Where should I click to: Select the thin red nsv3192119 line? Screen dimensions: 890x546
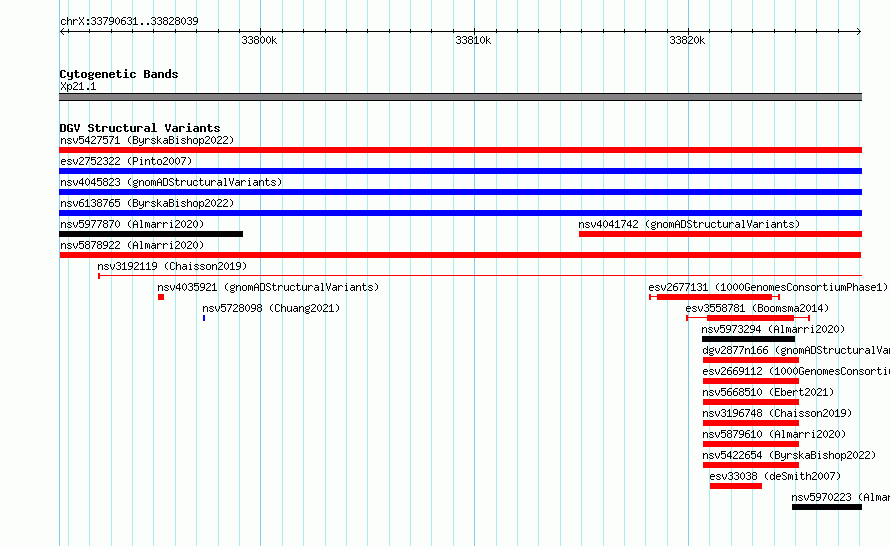(x=480, y=276)
